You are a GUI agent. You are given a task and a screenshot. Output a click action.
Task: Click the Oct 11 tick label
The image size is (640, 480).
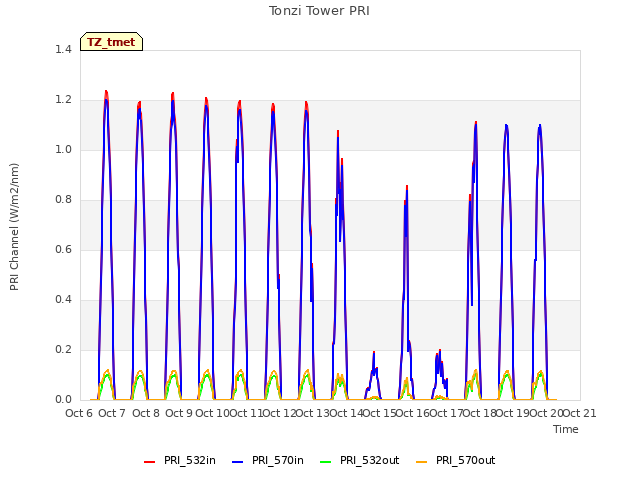coord(246,413)
